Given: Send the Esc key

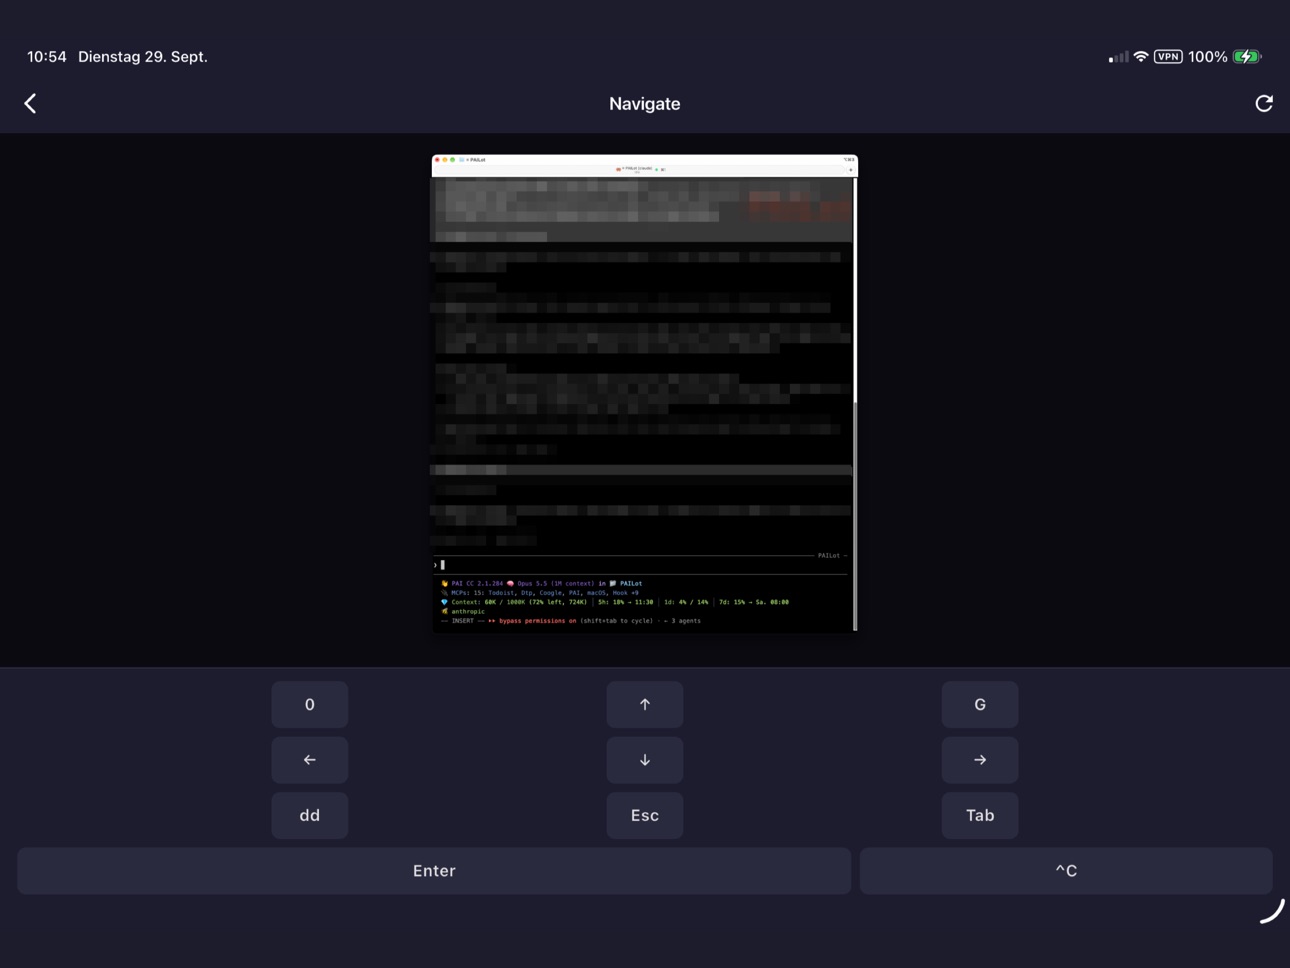Looking at the screenshot, I should point(645,815).
